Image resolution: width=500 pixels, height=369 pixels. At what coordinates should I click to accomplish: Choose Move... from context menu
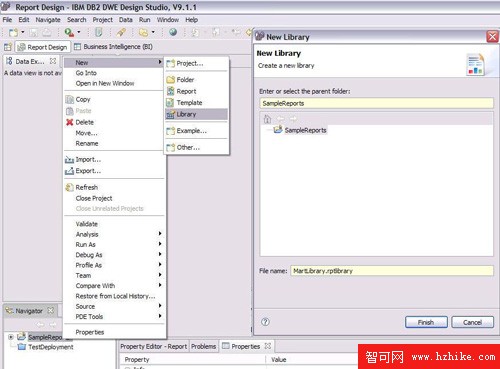(86, 133)
